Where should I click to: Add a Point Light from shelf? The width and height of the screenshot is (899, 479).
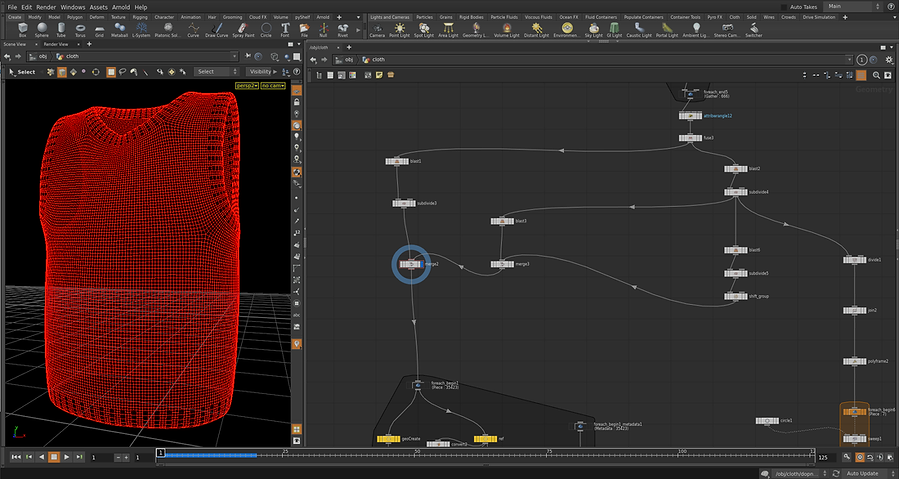point(400,30)
